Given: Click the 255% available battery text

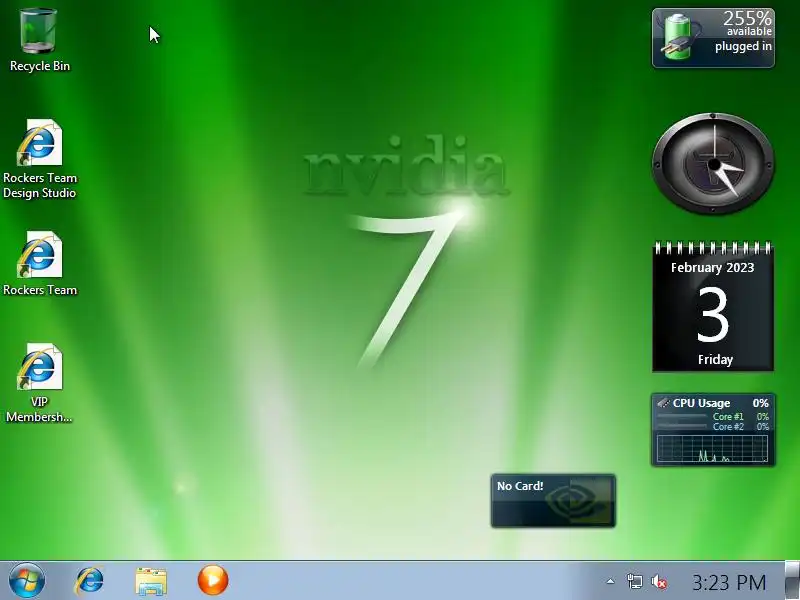Looking at the screenshot, I should point(747,24).
